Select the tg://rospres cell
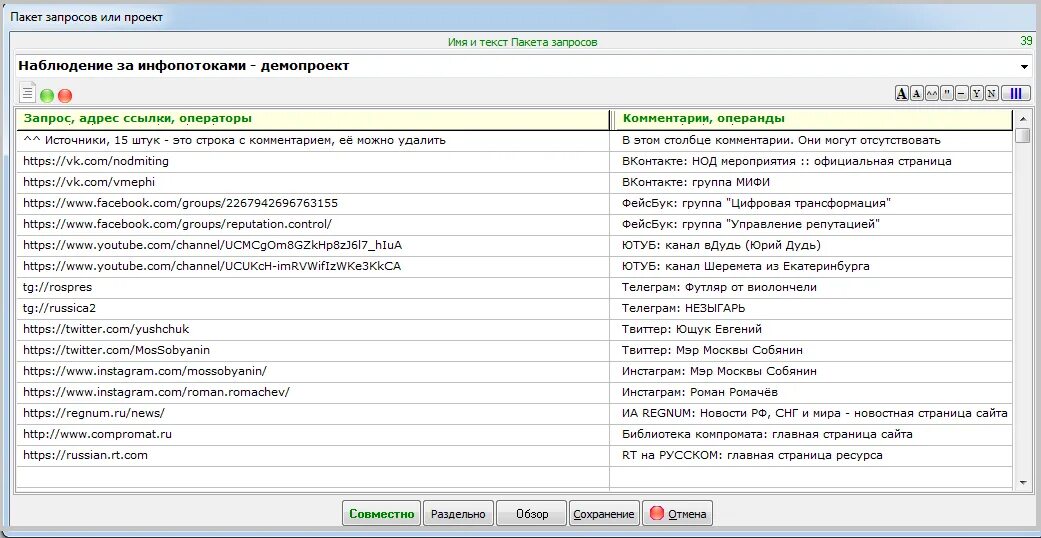 (x=313, y=288)
